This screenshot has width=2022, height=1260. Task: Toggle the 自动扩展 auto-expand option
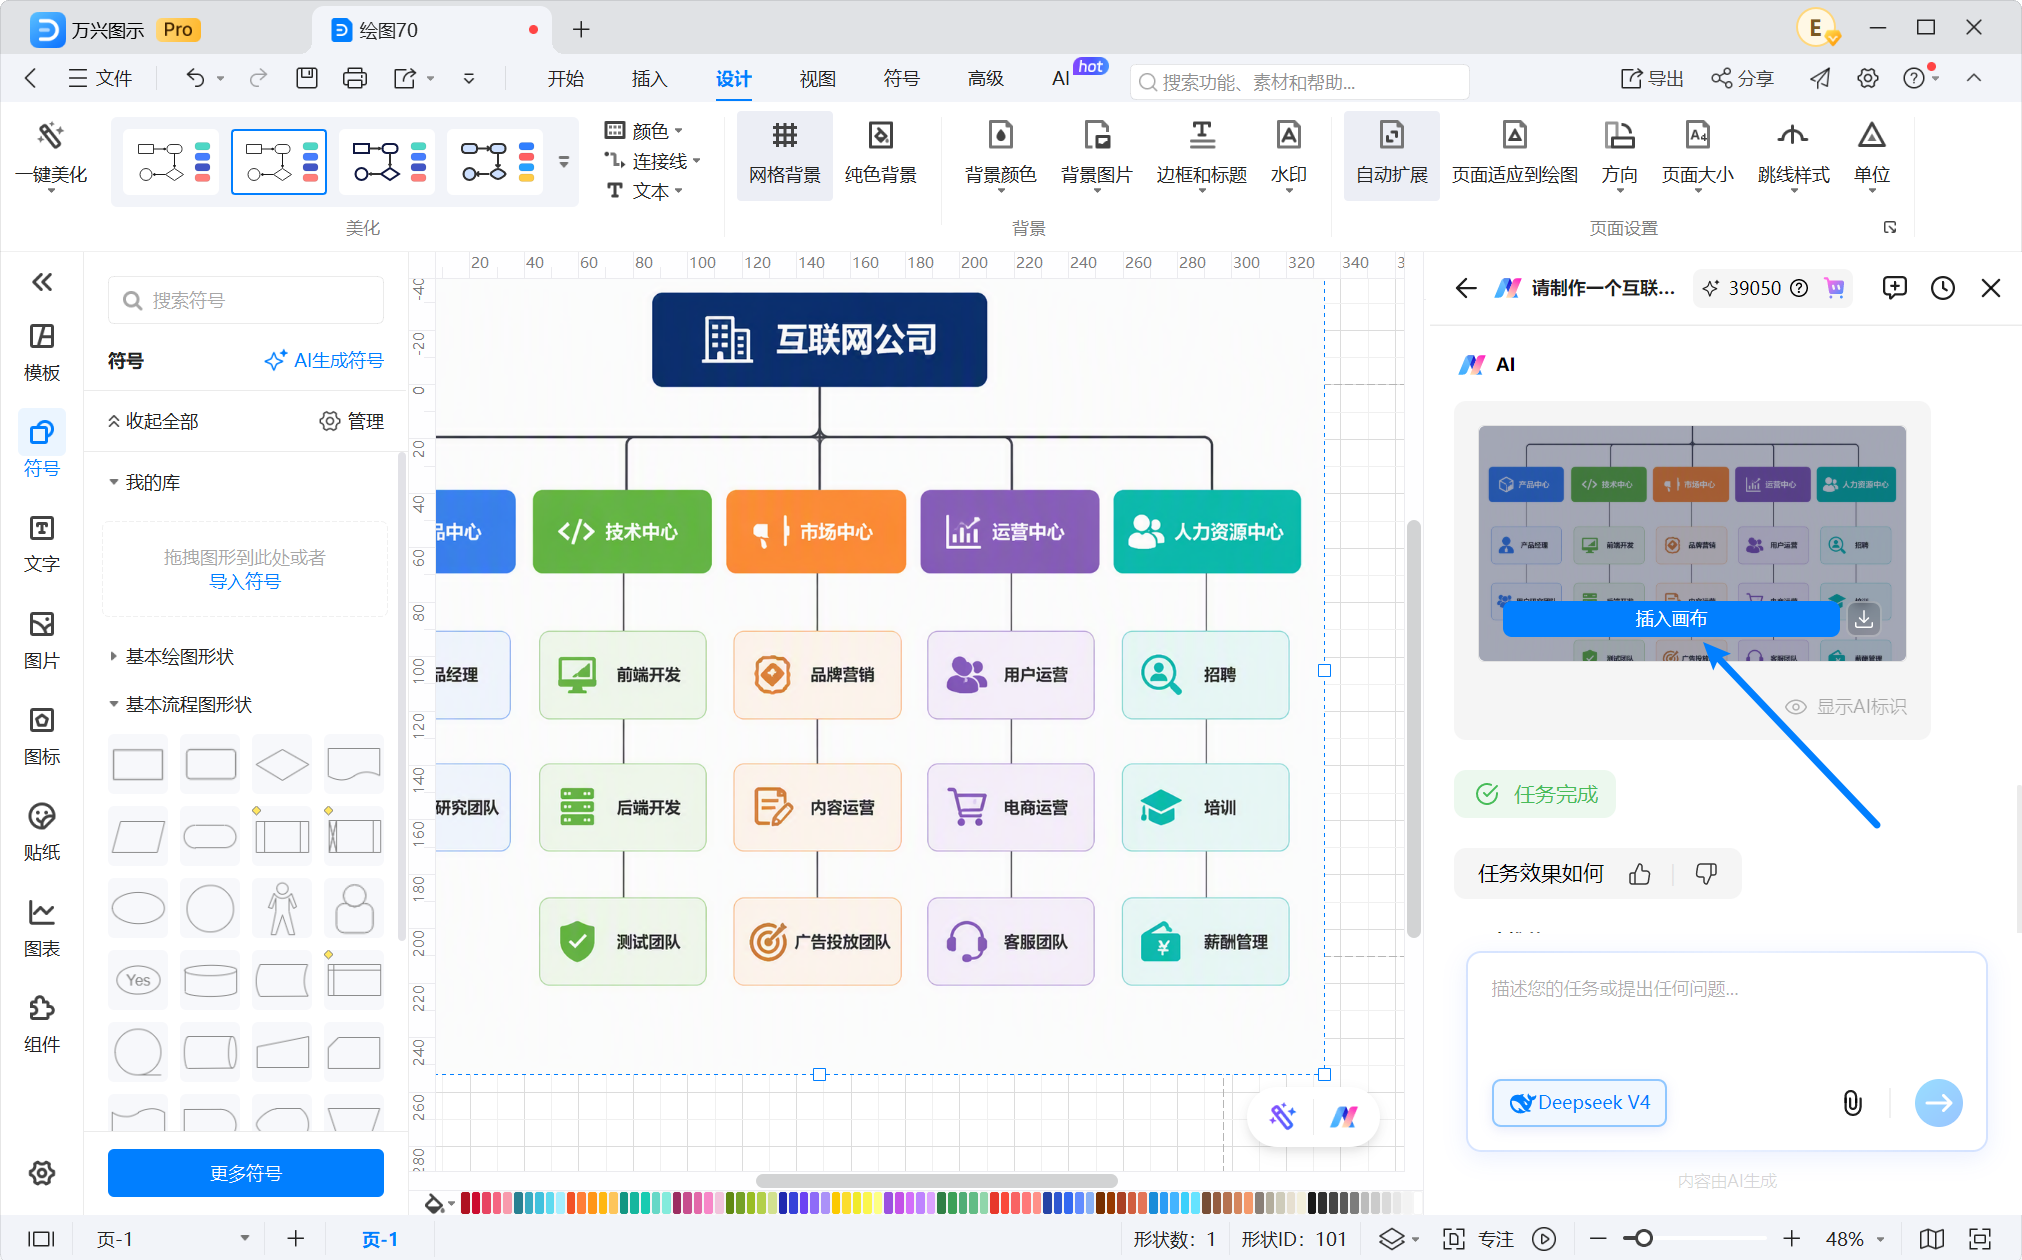coord(1391,155)
